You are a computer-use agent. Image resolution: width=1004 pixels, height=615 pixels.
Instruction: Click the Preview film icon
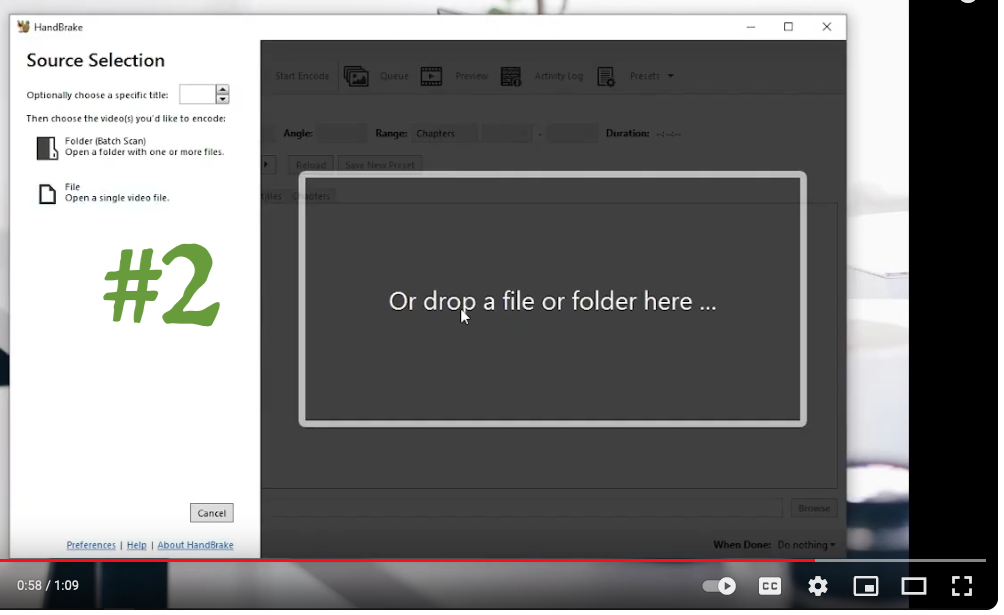[x=431, y=76]
